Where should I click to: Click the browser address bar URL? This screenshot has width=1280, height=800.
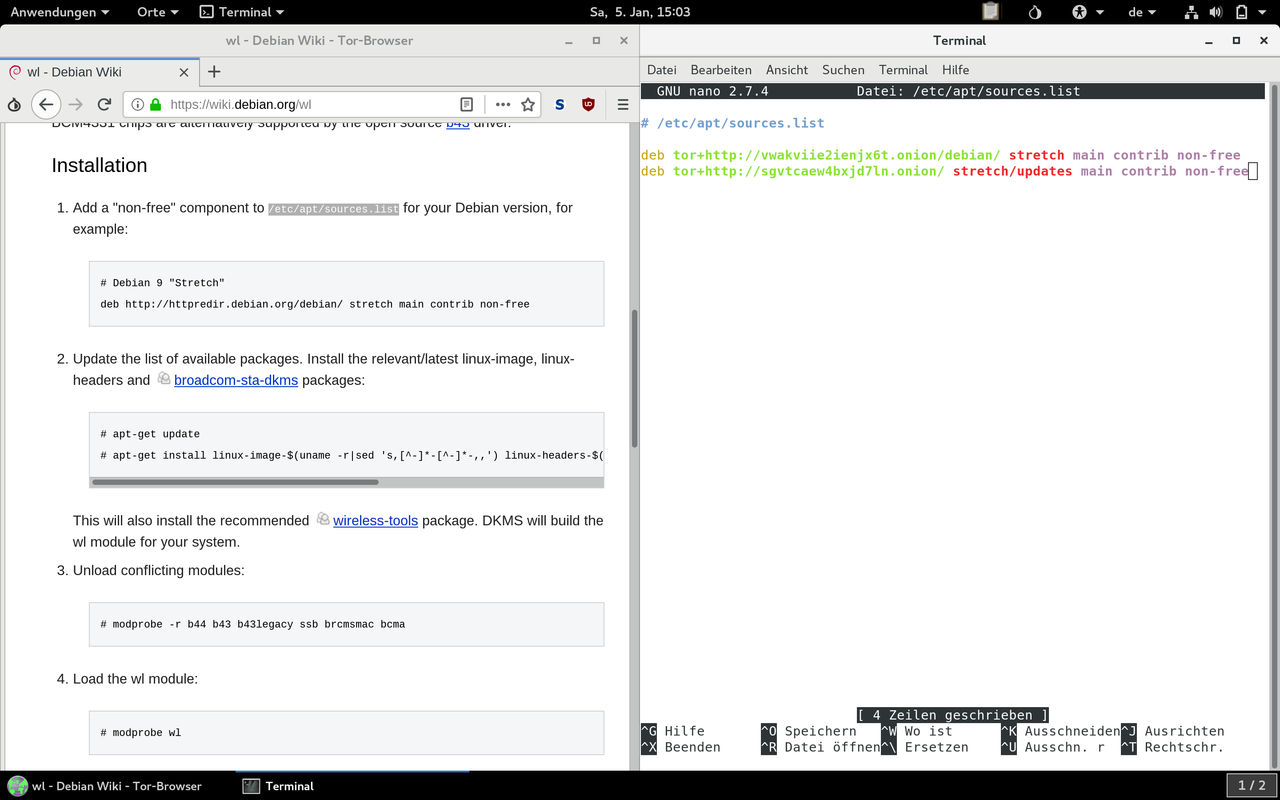pyautogui.click(x=241, y=104)
